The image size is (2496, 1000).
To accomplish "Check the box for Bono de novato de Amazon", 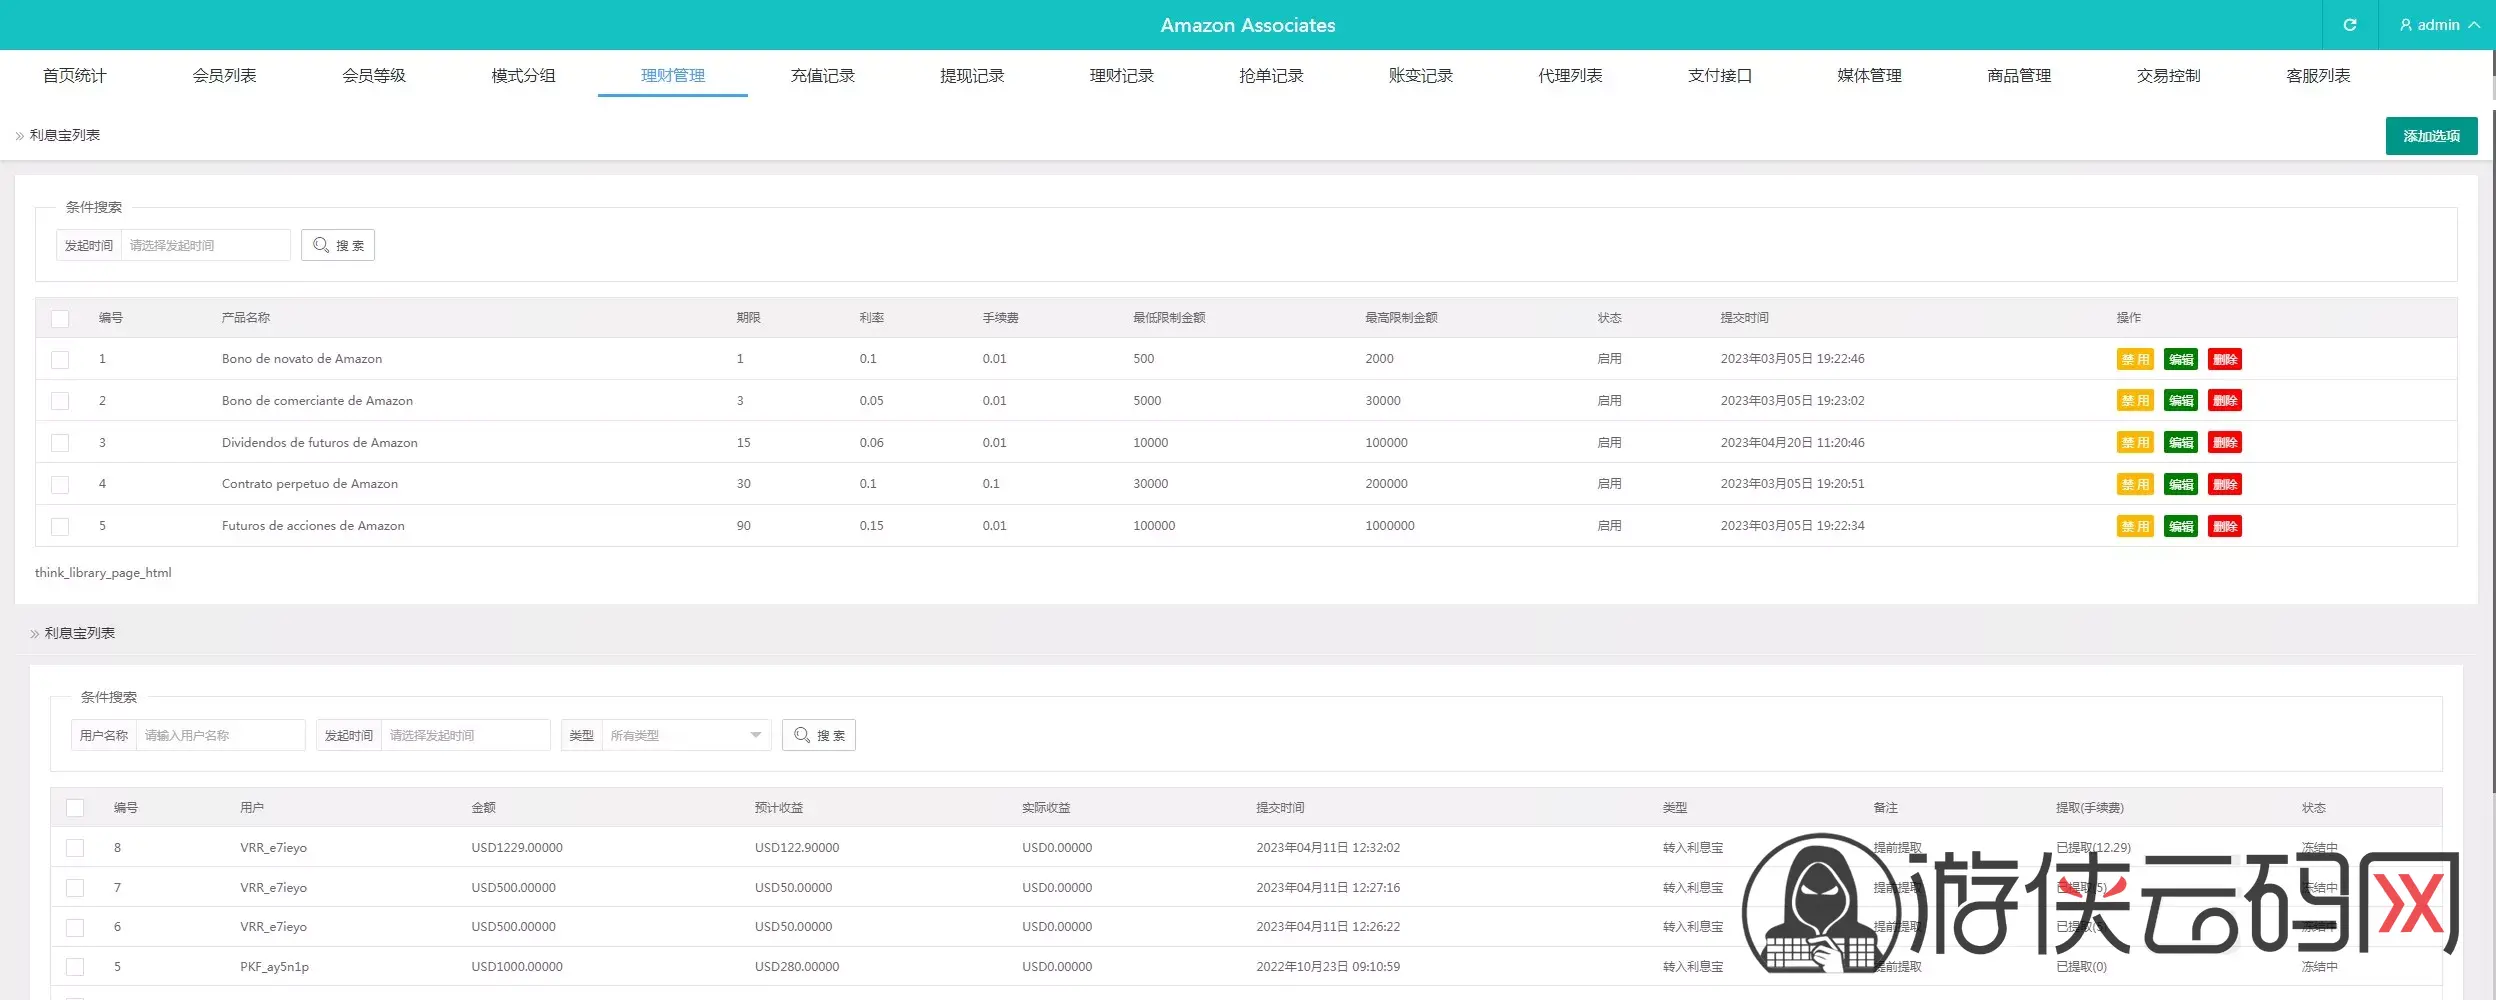I will point(60,359).
